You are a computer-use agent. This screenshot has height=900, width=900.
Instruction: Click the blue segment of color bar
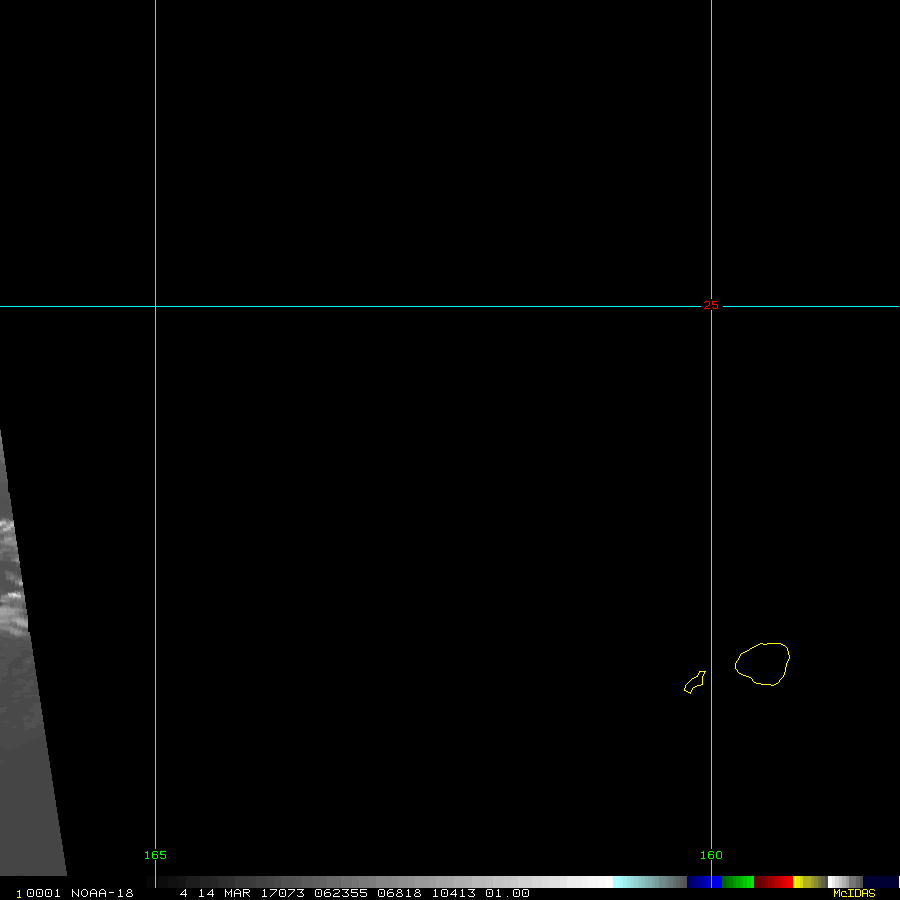[705, 882]
